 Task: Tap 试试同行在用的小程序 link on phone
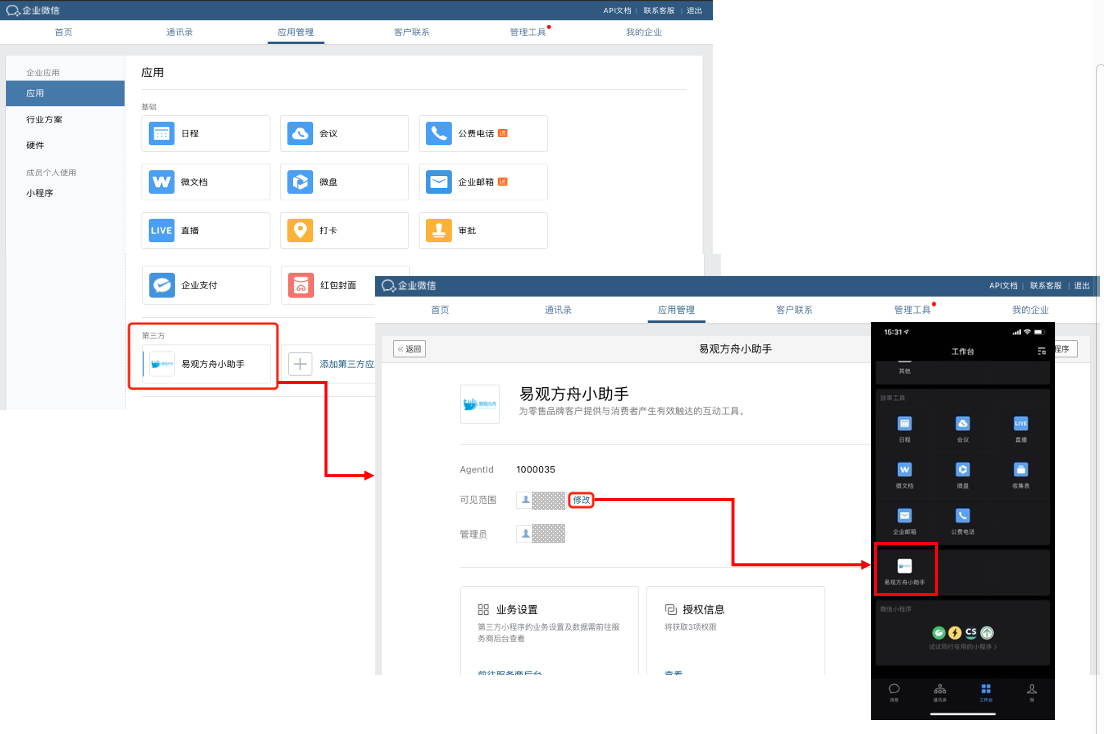tap(962, 647)
